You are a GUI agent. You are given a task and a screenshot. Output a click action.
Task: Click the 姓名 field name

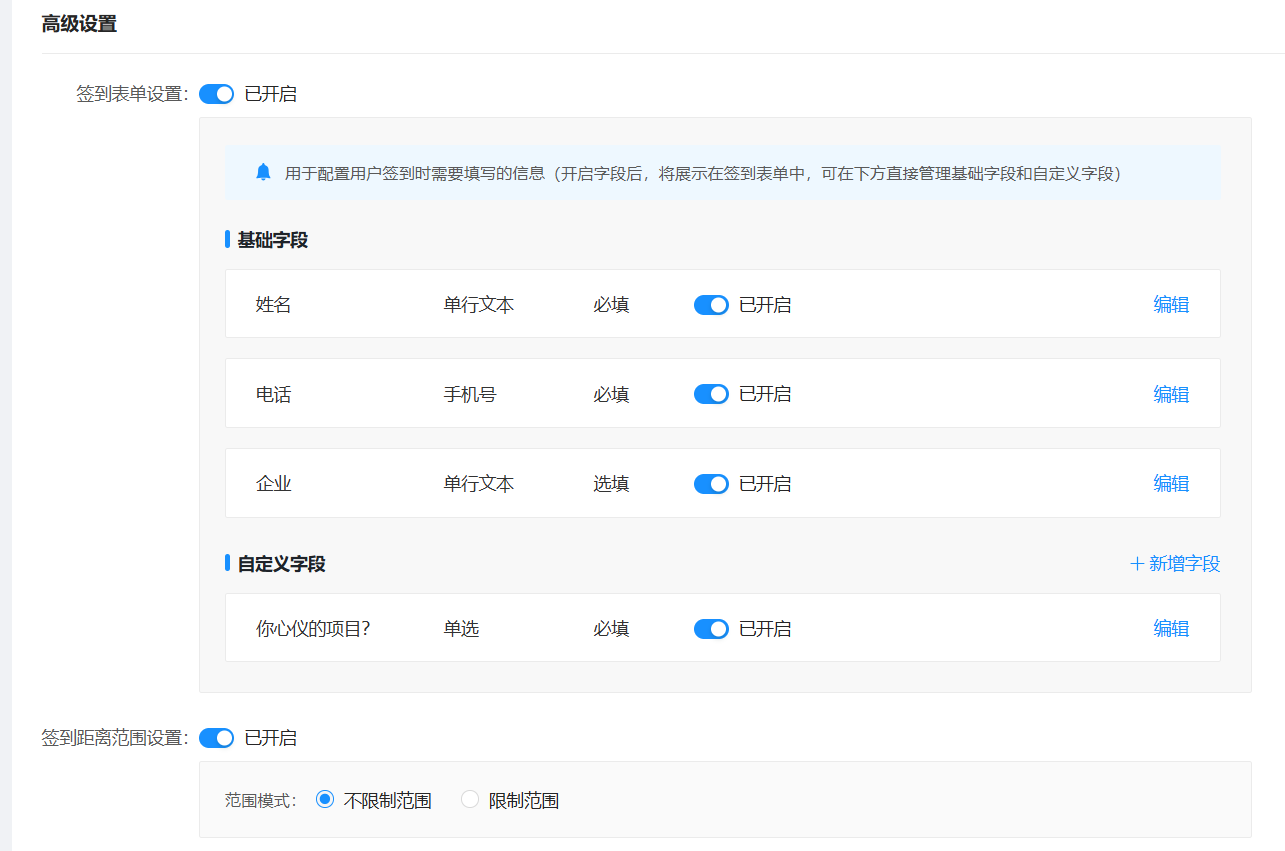(273, 305)
